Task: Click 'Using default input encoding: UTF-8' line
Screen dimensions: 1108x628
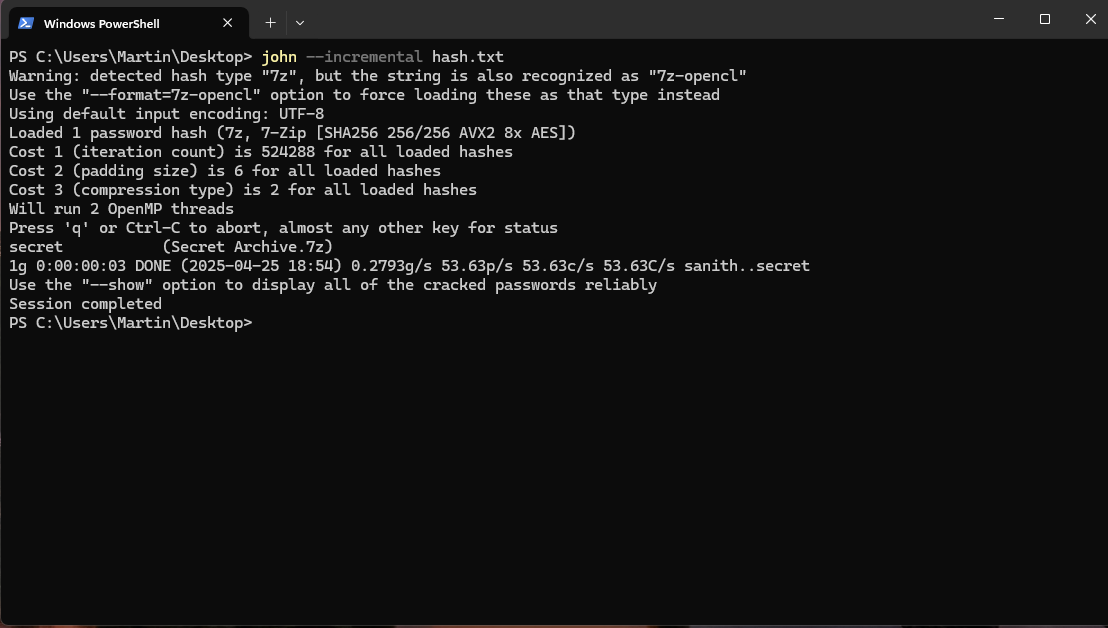Action: (167, 114)
